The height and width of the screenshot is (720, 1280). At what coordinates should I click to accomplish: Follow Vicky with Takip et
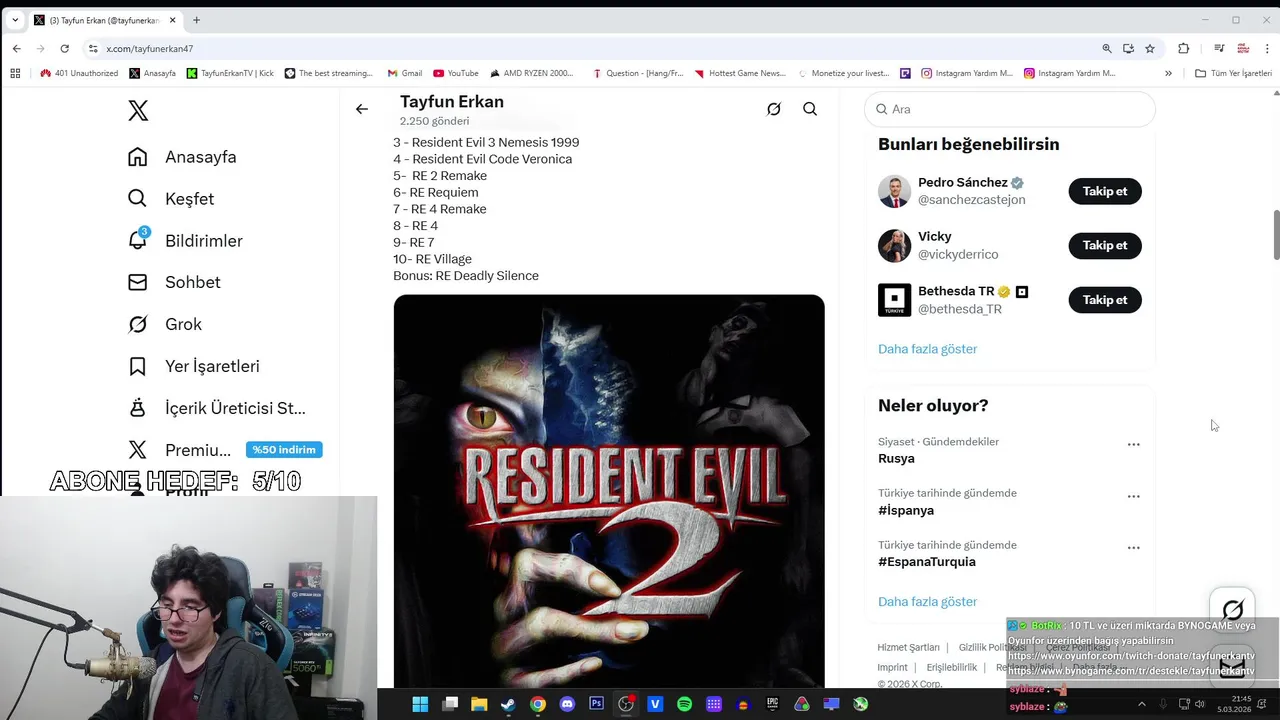[1105, 245]
